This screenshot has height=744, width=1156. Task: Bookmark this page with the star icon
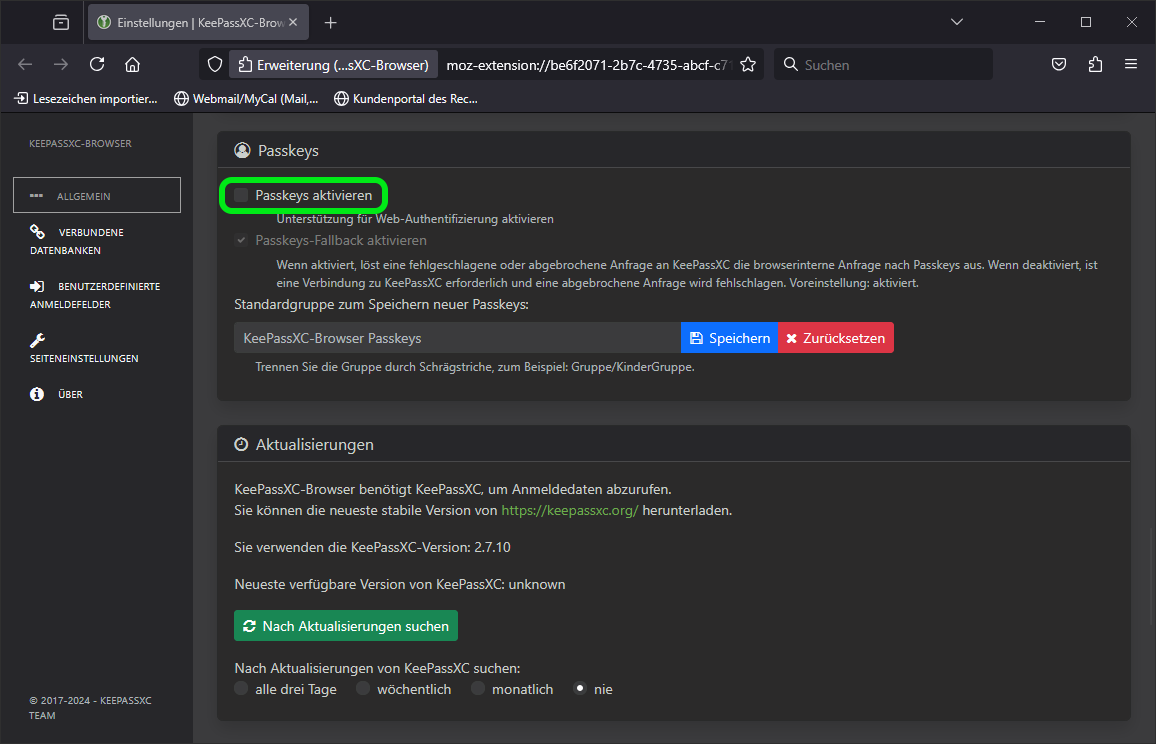(747, 65)
